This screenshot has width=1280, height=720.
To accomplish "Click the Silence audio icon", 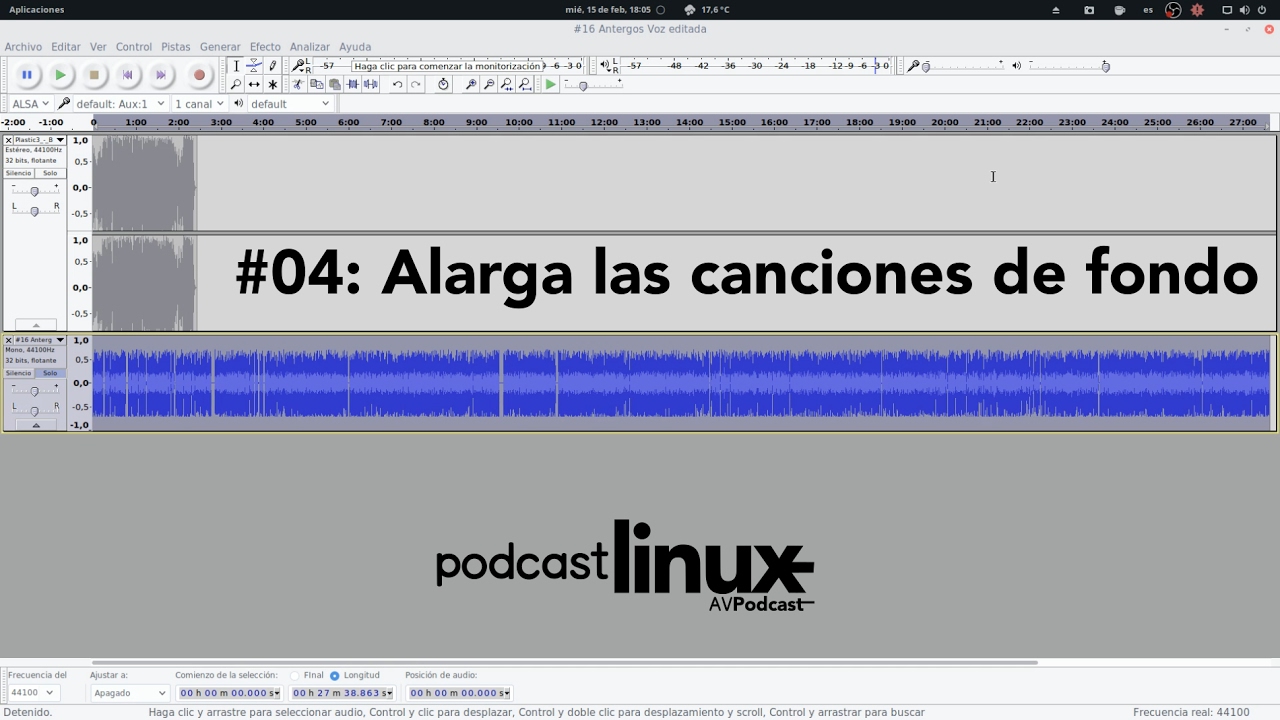I will click(x=370, y=85).
